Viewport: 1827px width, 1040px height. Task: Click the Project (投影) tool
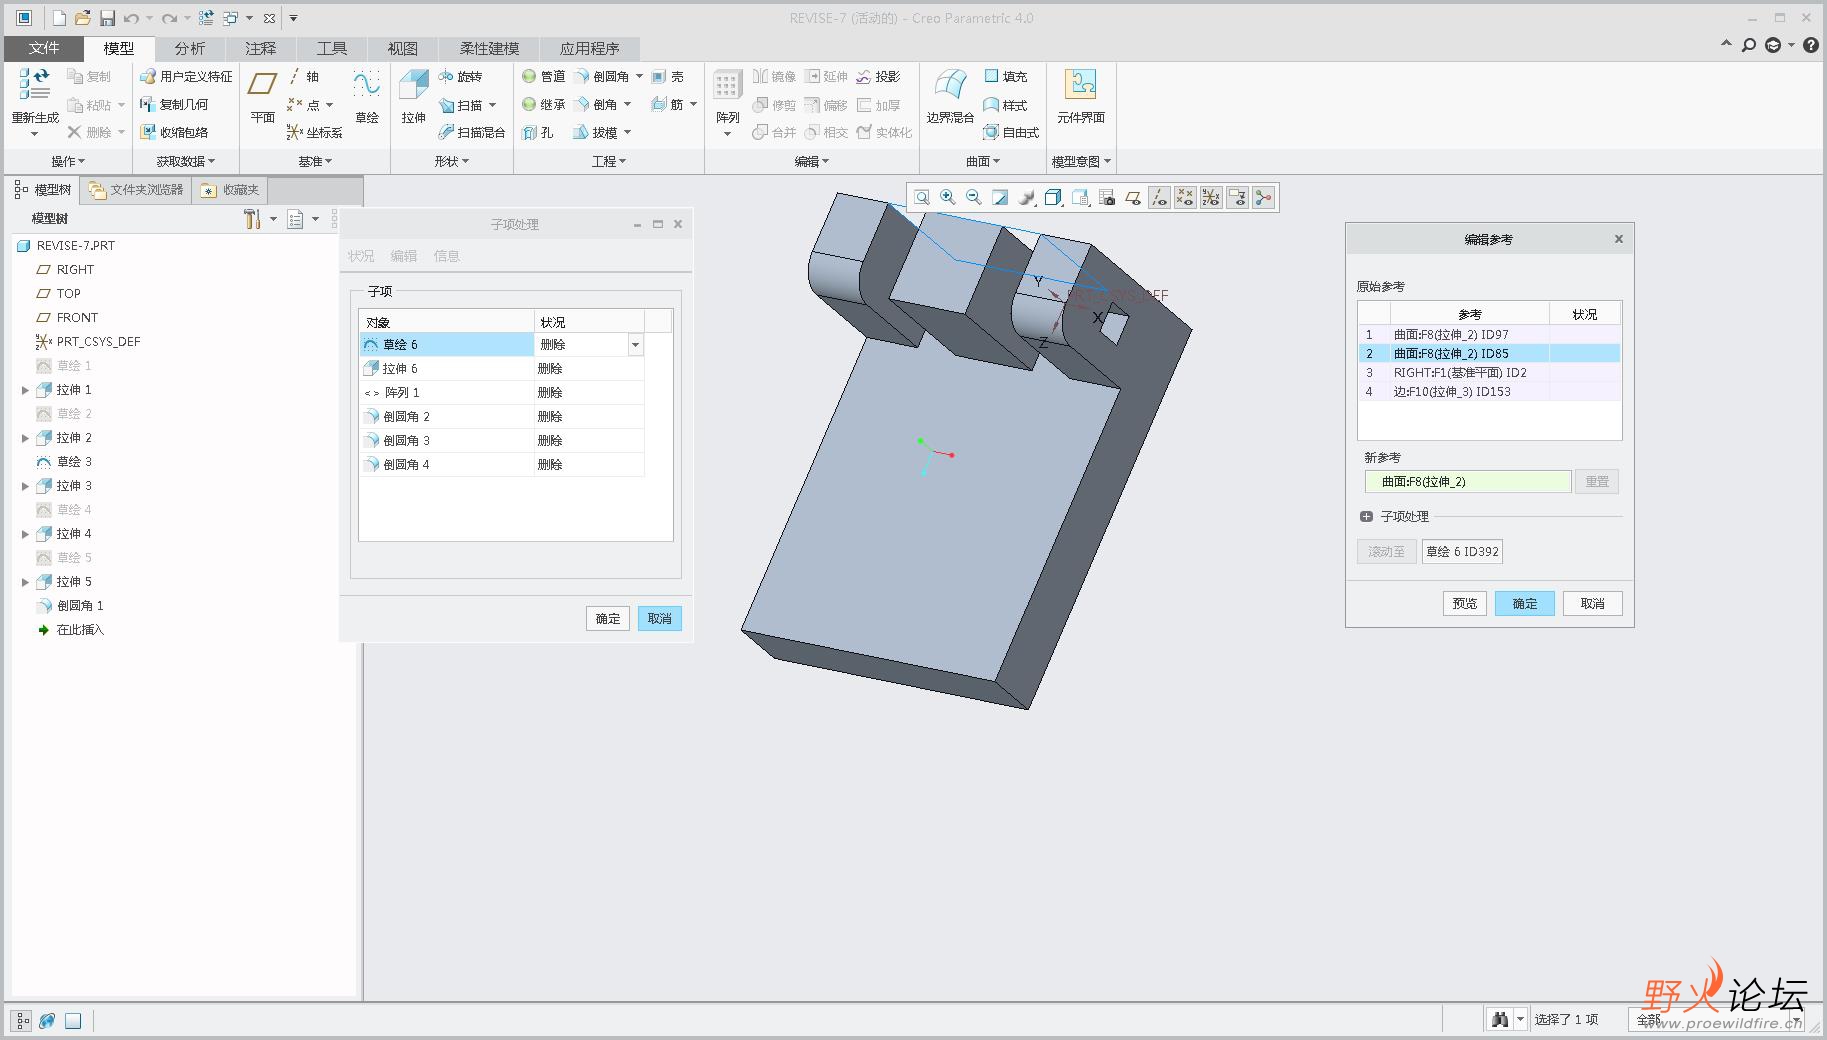(x=878, y=76)
